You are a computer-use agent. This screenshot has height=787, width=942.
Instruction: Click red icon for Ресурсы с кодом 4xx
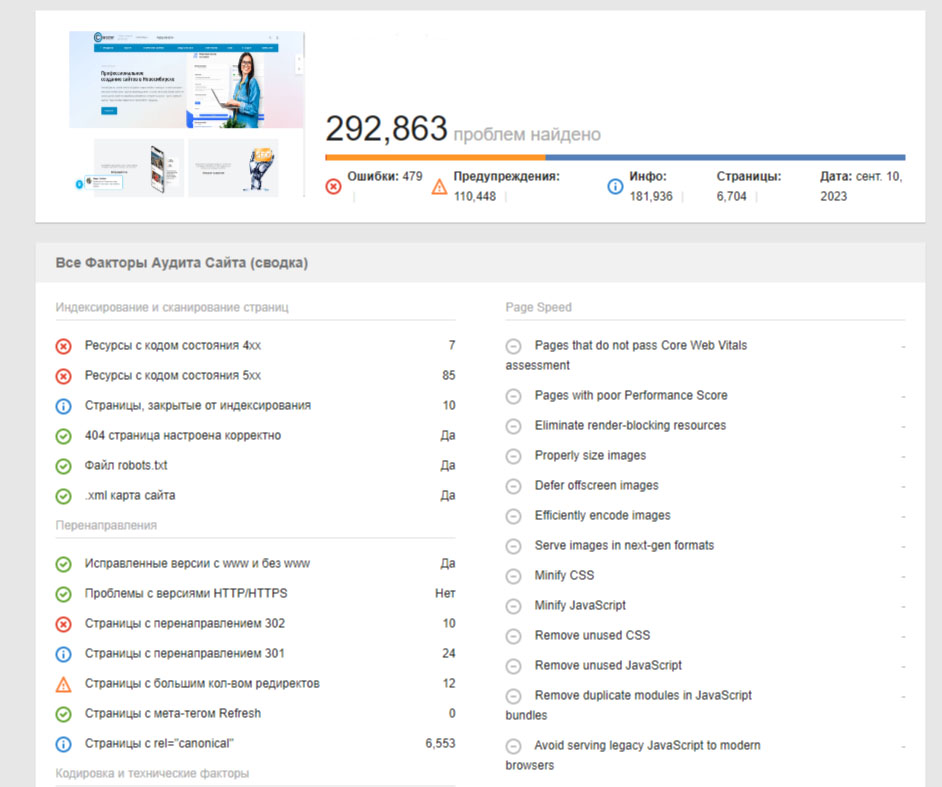[x=64, y=346]
